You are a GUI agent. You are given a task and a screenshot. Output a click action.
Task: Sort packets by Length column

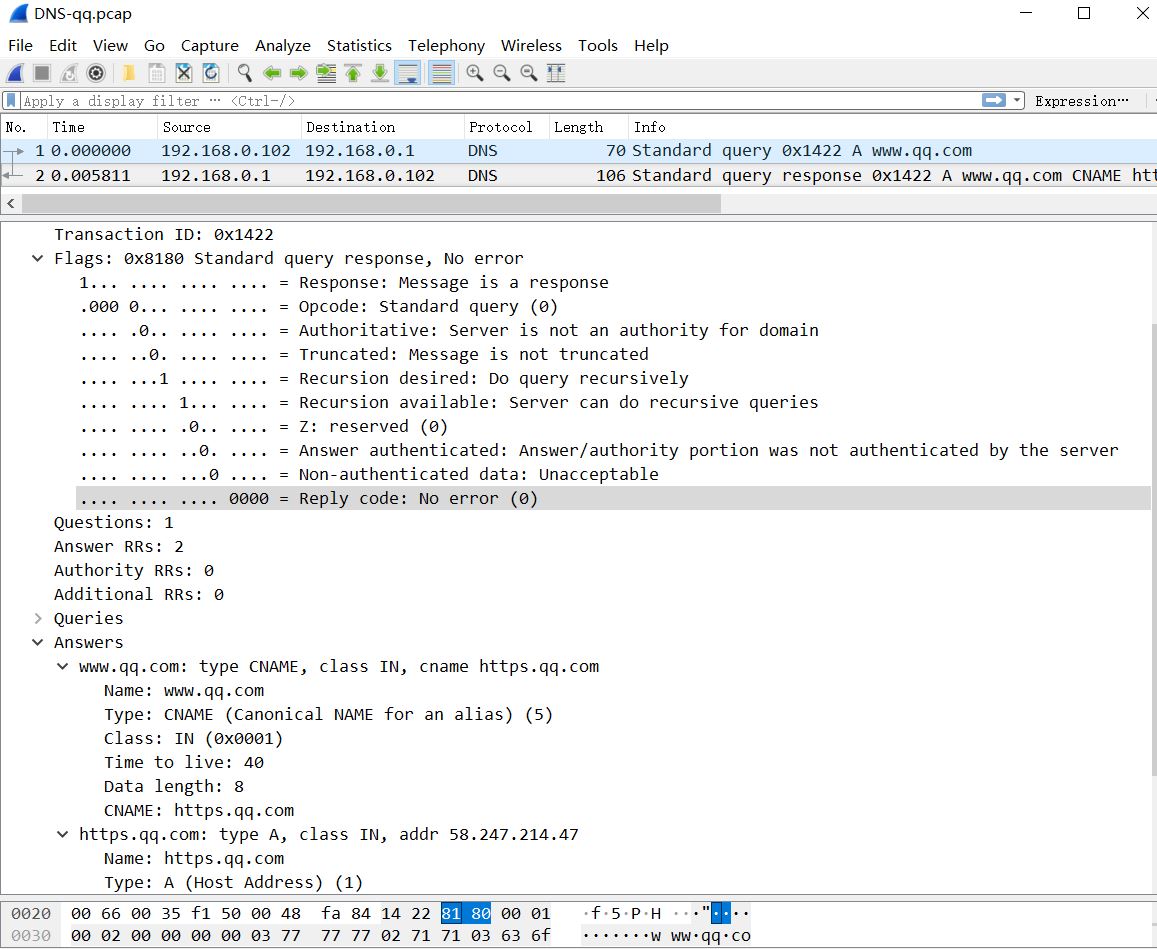coord(588,127)
